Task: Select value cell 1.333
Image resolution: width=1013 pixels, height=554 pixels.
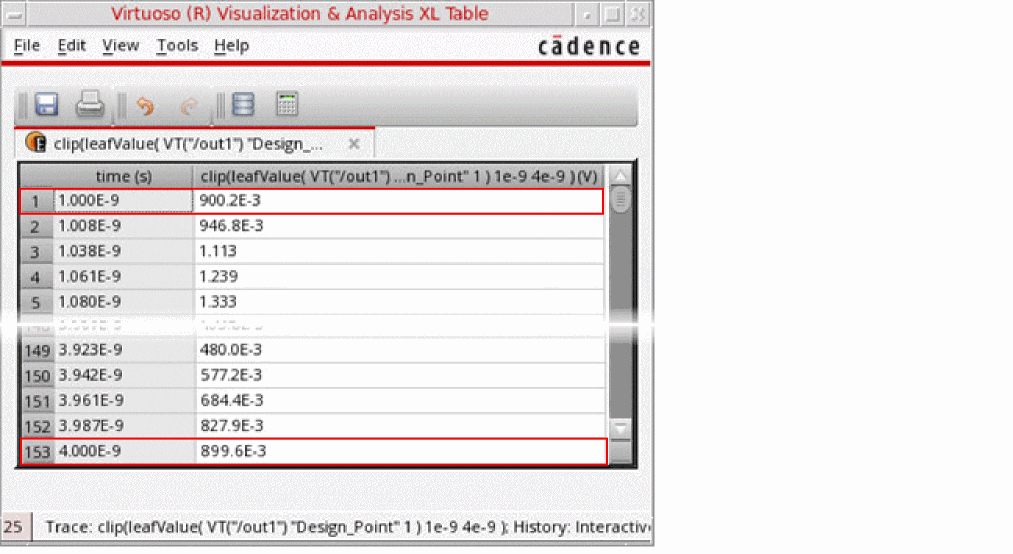Action: click(x=399, y=302)
